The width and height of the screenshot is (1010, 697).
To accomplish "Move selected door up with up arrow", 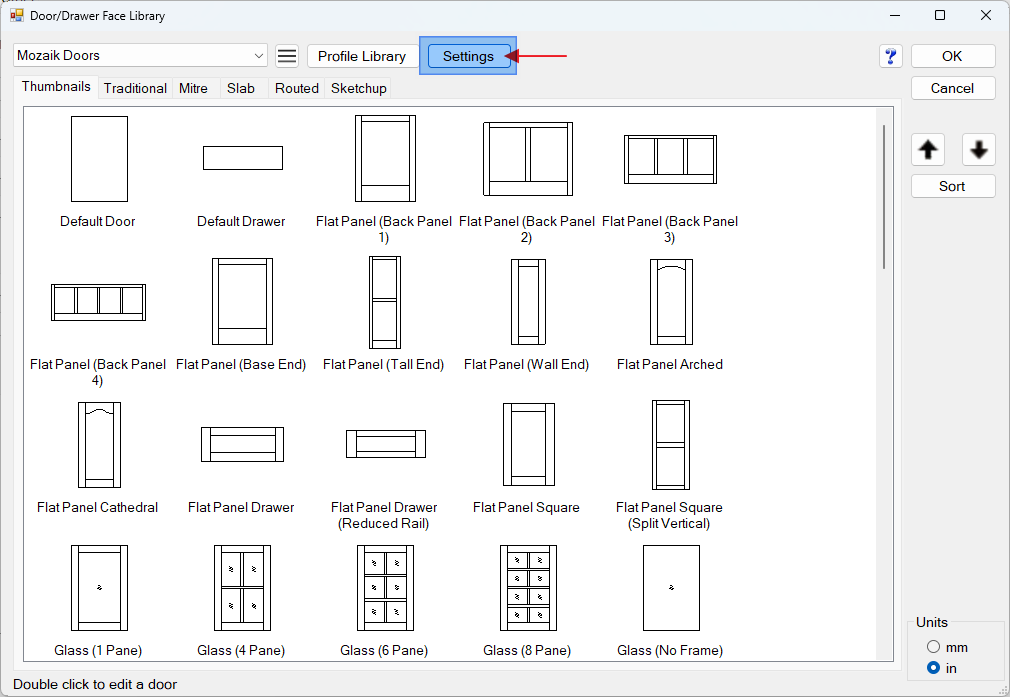I will click(x=928, y=150).
